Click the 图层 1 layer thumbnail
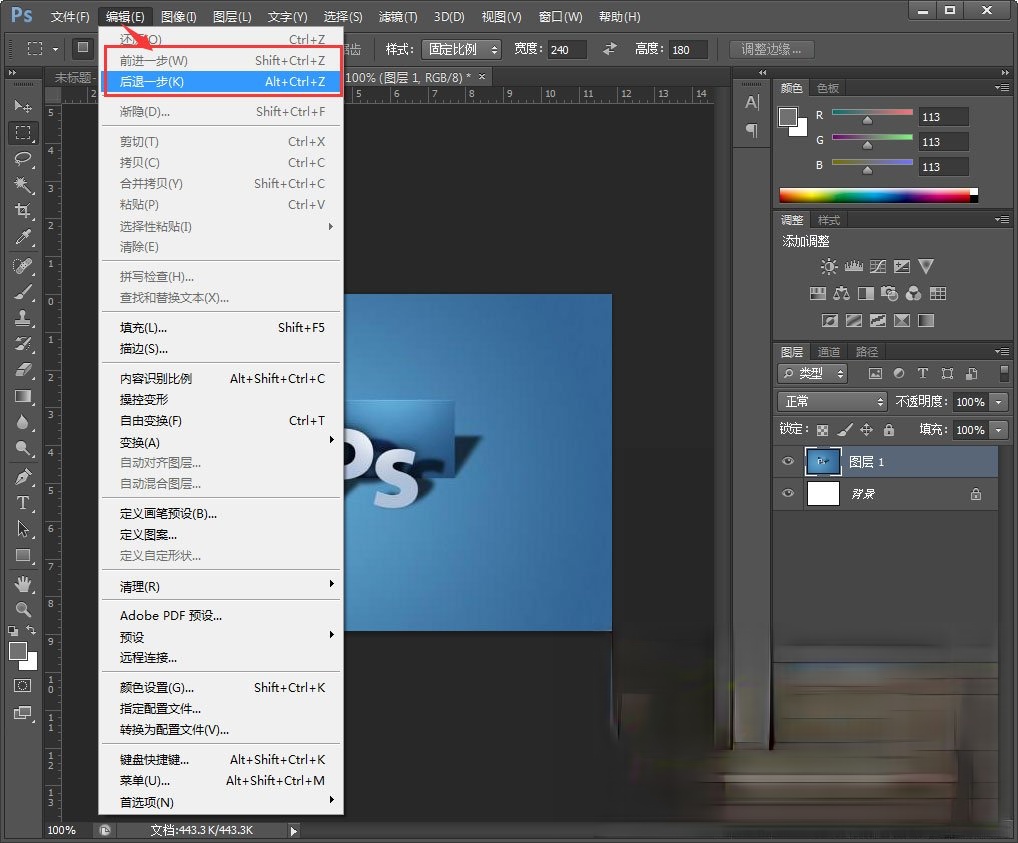Screen dimensions: 1018x843 (823, 461)
